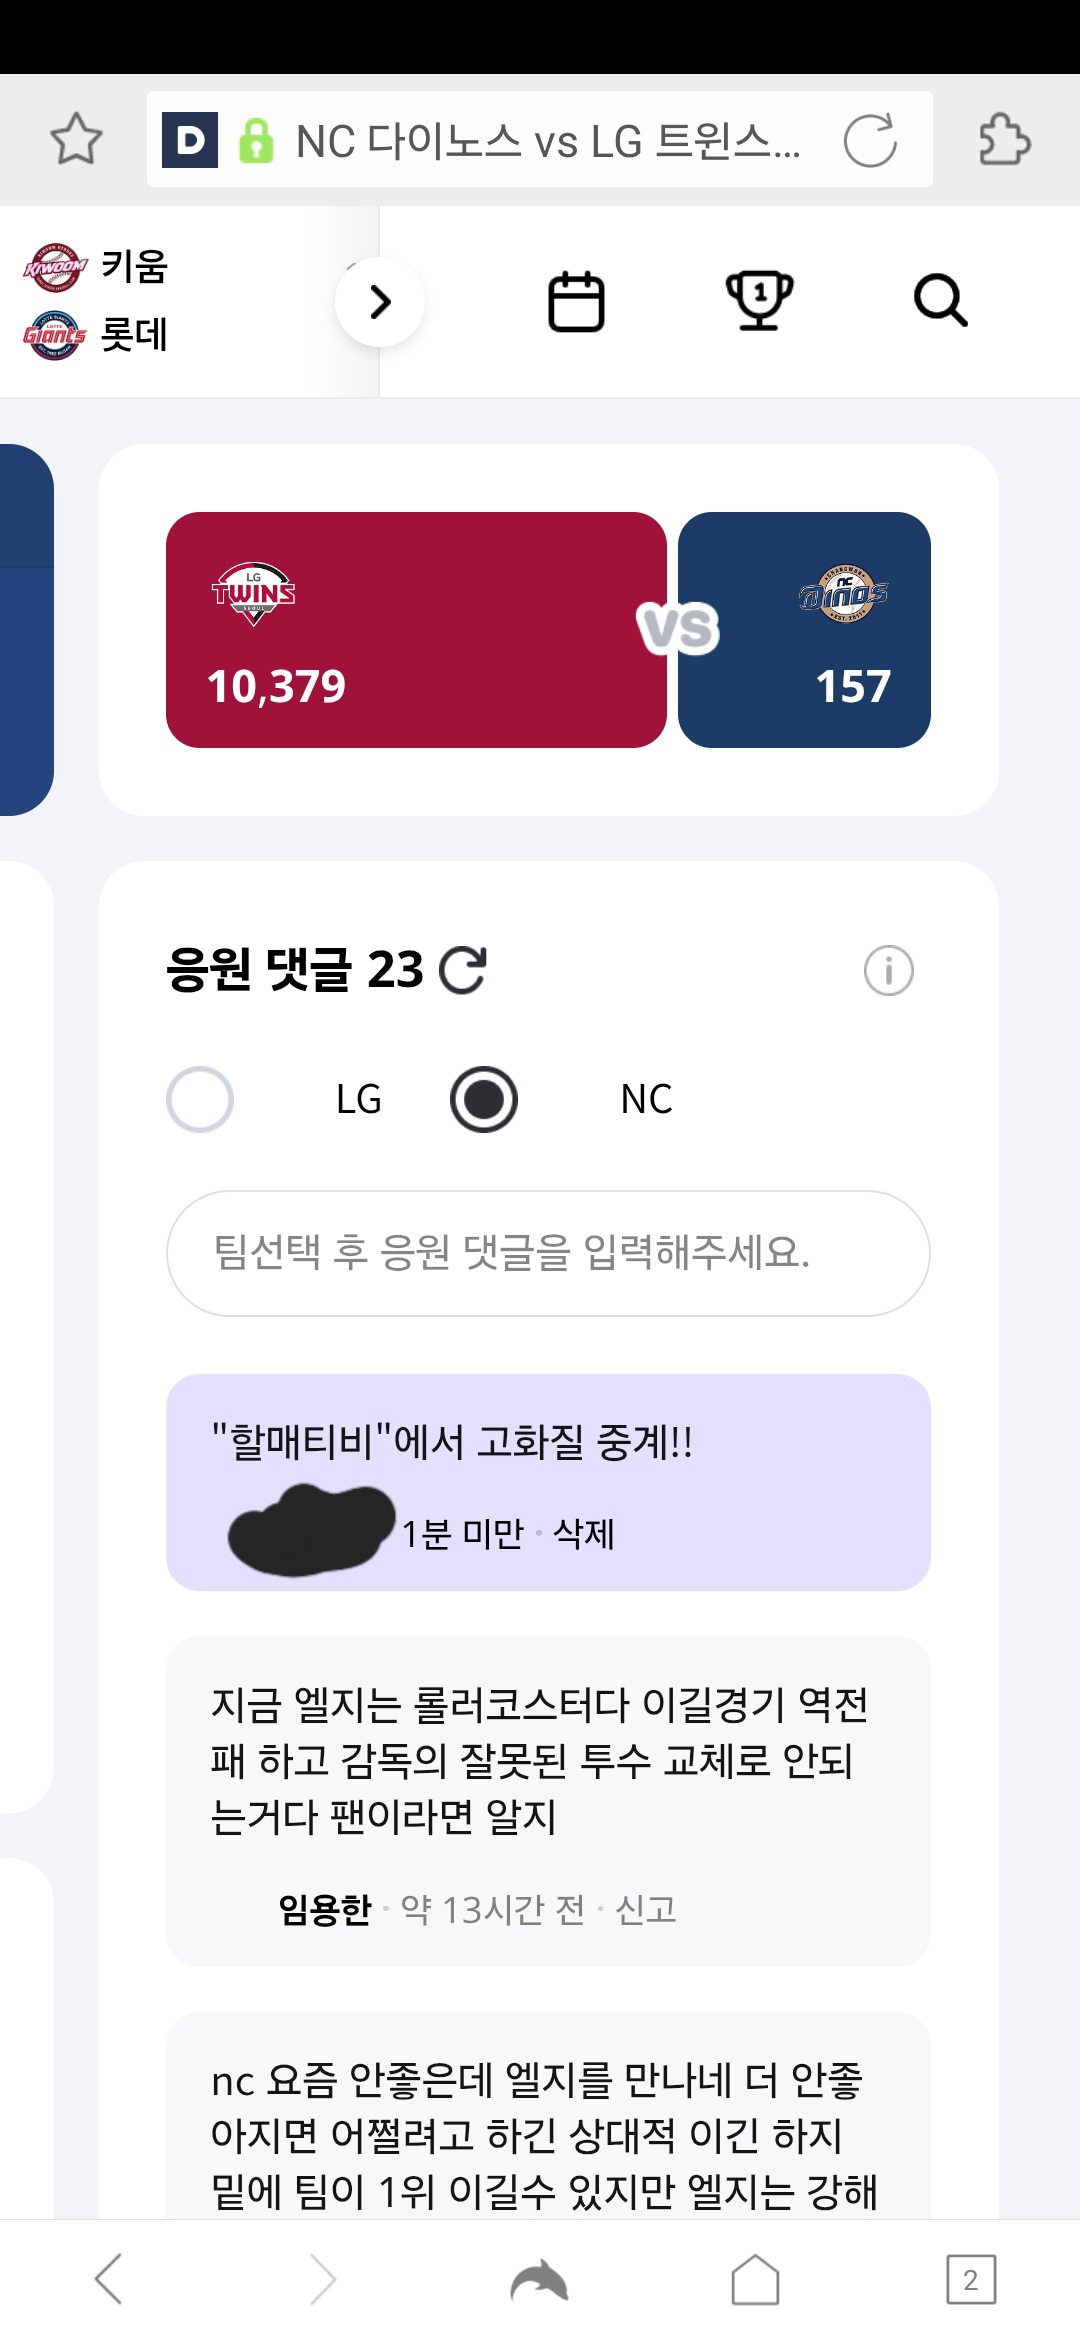
Task: Report the 임용한 comment via 신고
Action: click(646, 1910)
